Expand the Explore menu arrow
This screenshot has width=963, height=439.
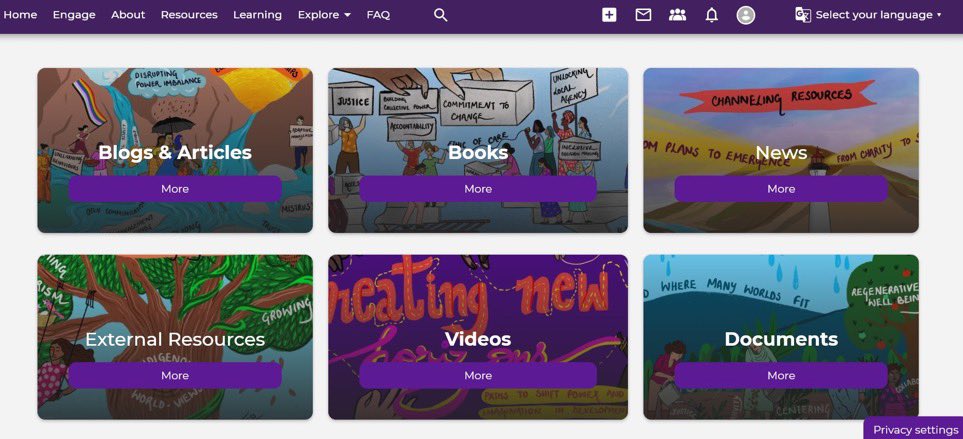pos(348,15)
